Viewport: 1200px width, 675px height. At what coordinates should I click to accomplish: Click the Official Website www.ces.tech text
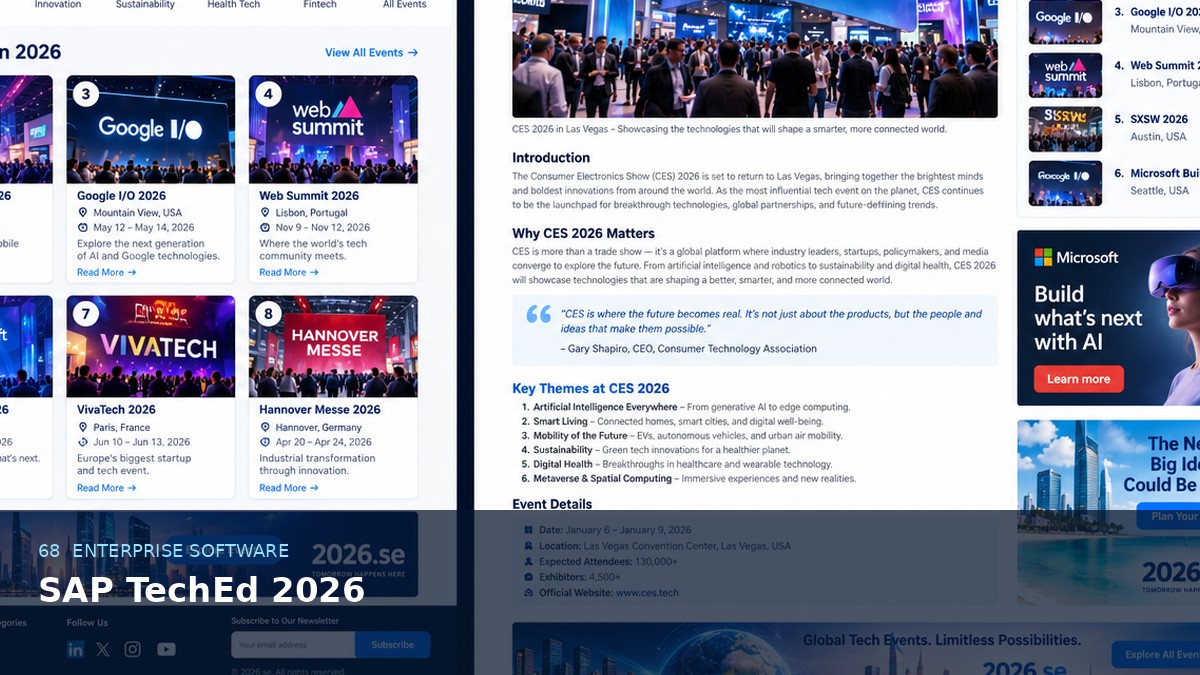pyautogui.click(x=609, y=593)
